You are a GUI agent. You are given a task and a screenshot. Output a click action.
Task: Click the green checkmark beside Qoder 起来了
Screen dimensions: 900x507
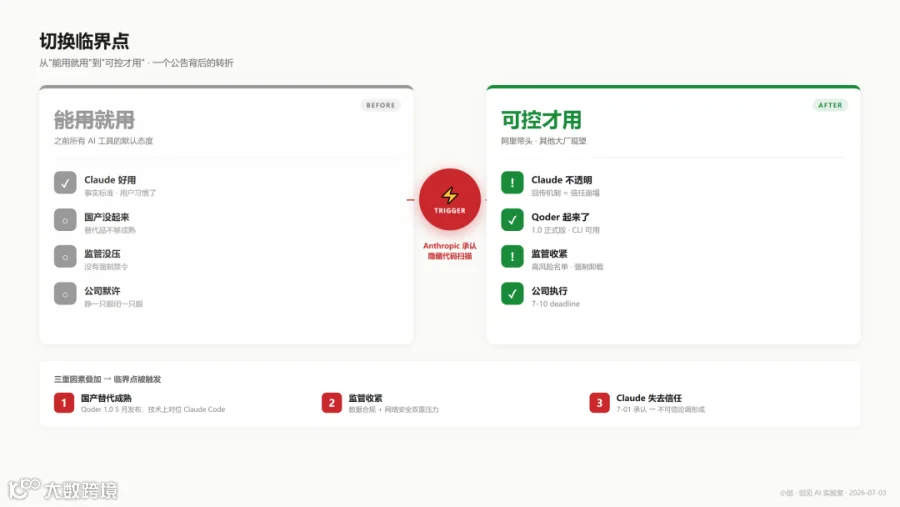[512, 220]
